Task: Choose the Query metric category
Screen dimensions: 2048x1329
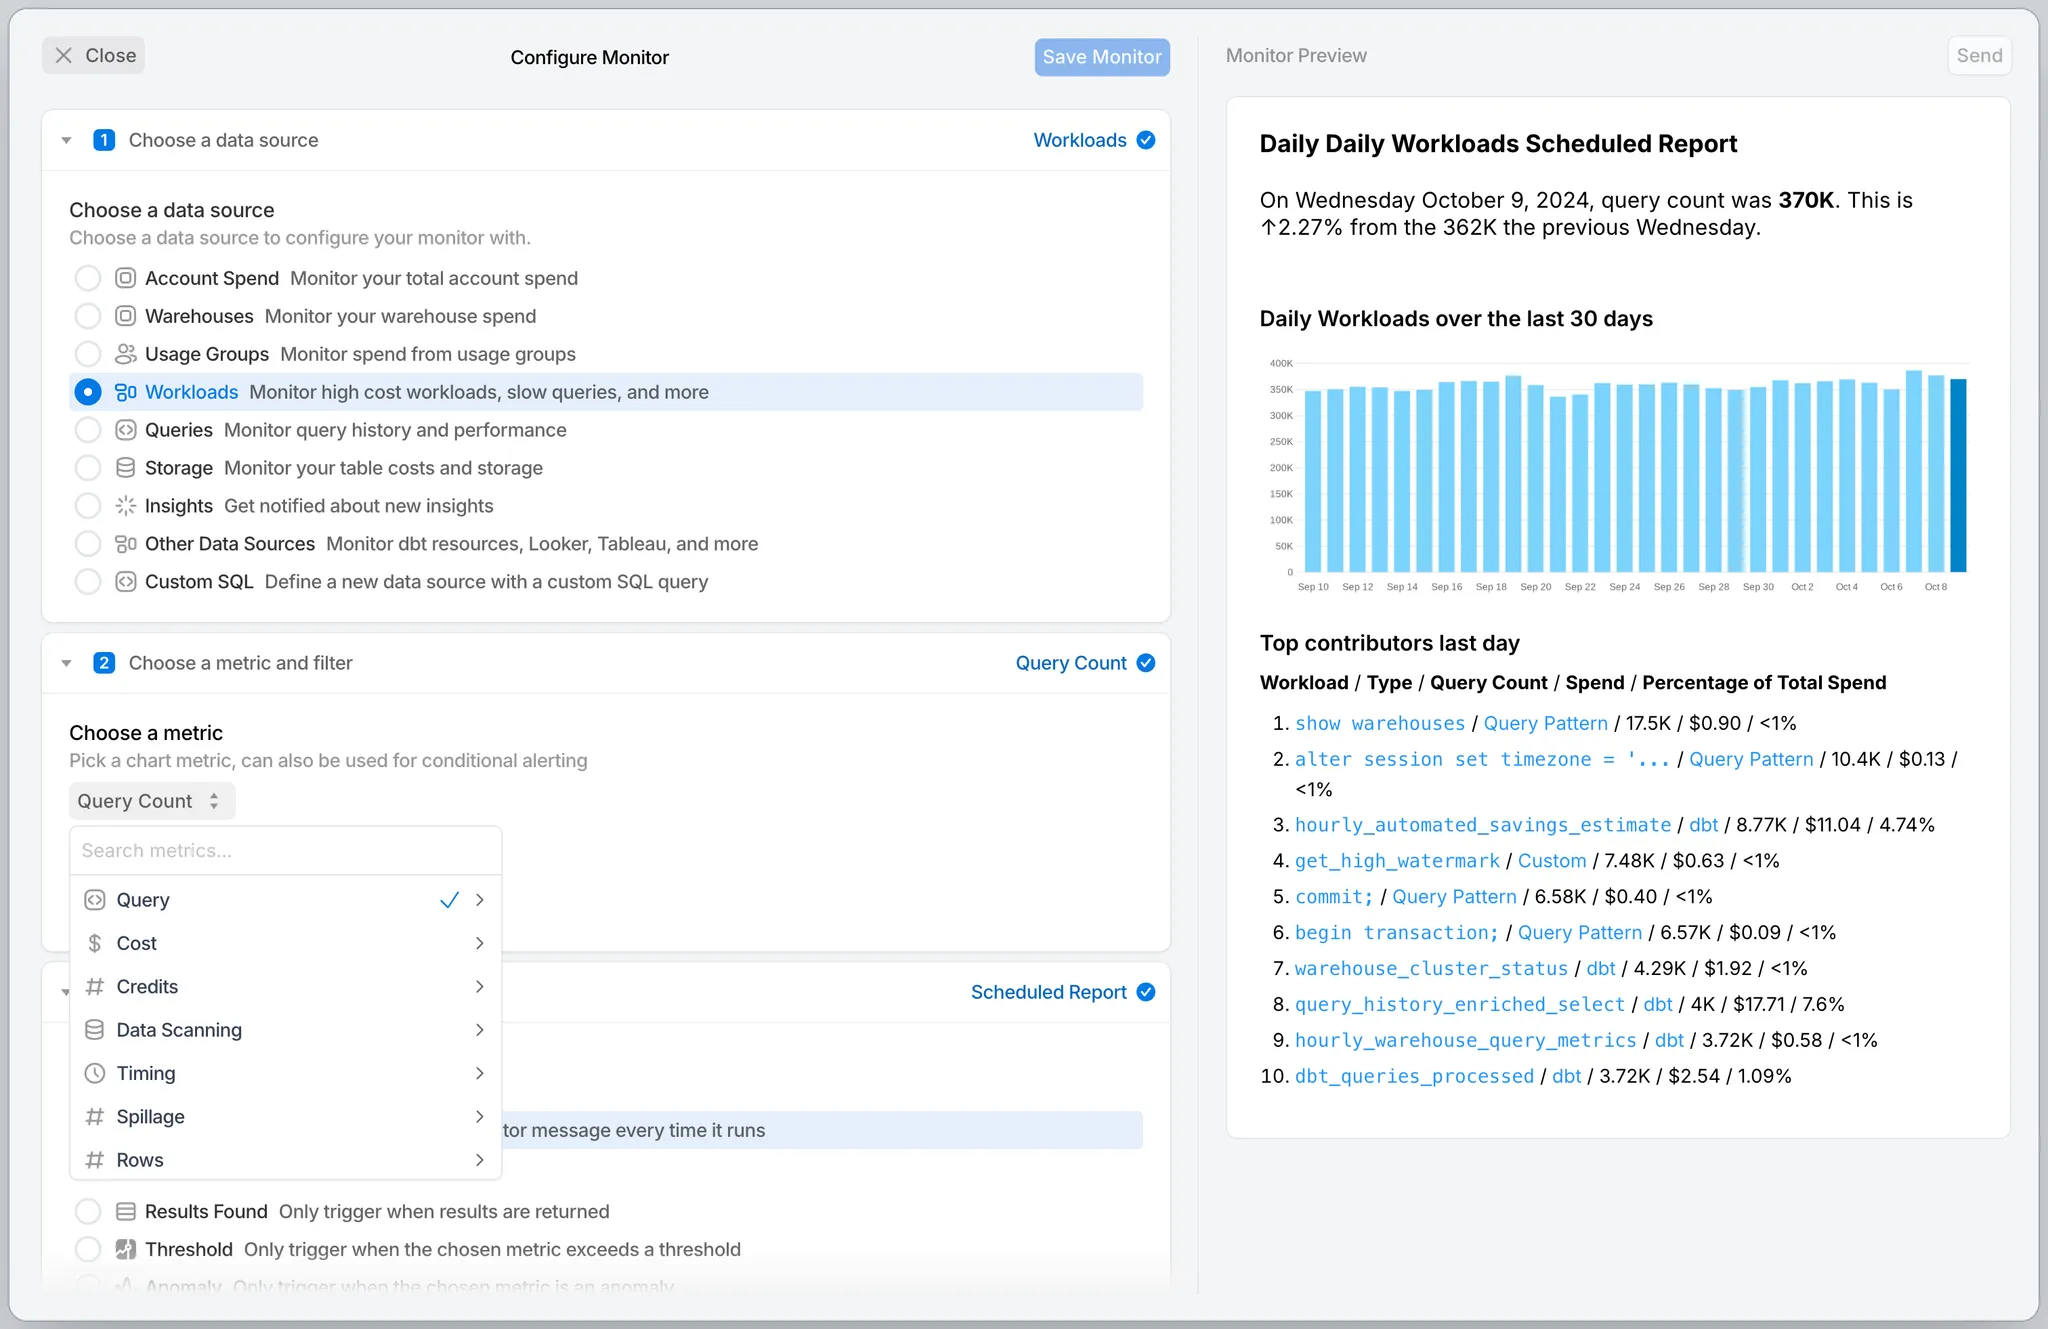Action: coord(285,900)
